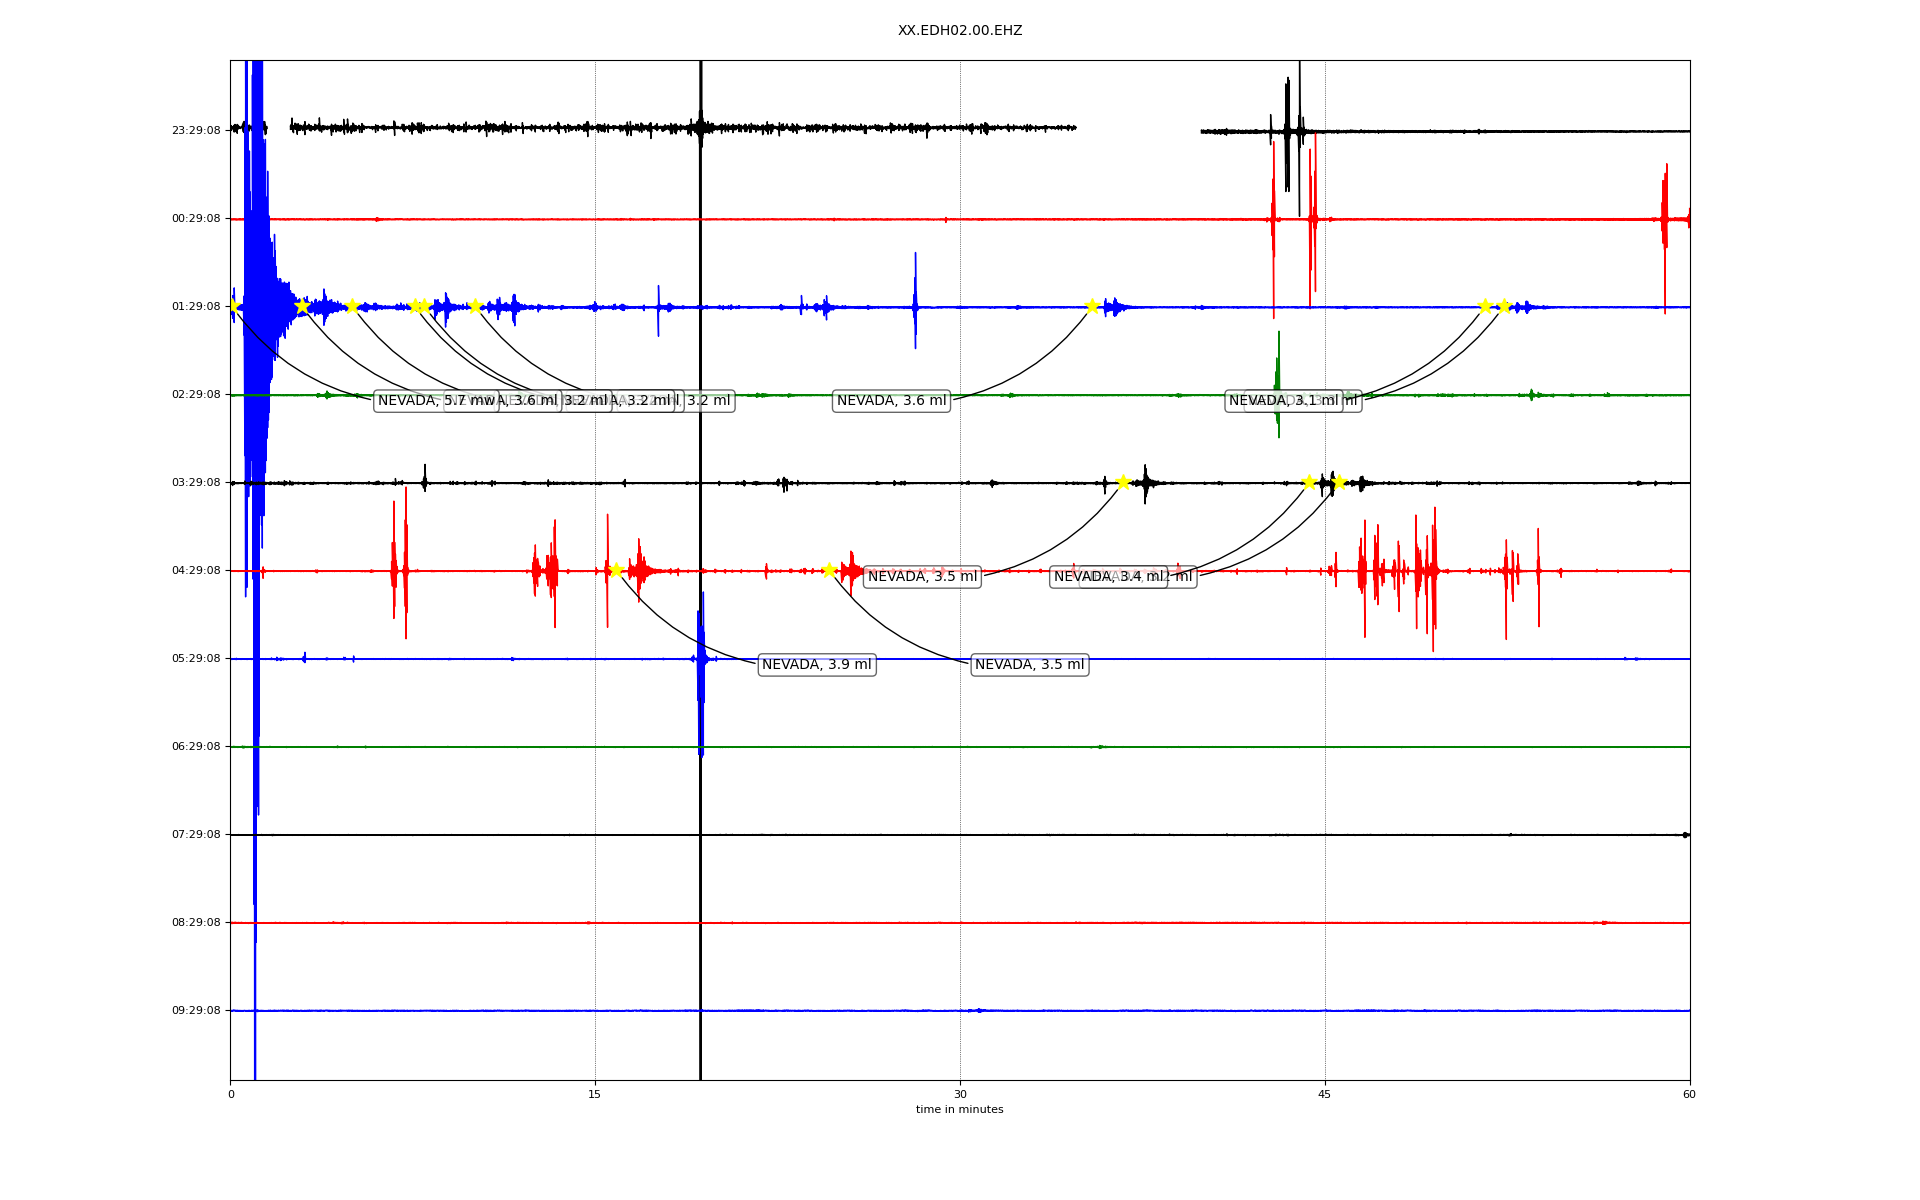Click the 07:29:08 trace time label
The image size is (1920, 1200).
pos(196,835)
